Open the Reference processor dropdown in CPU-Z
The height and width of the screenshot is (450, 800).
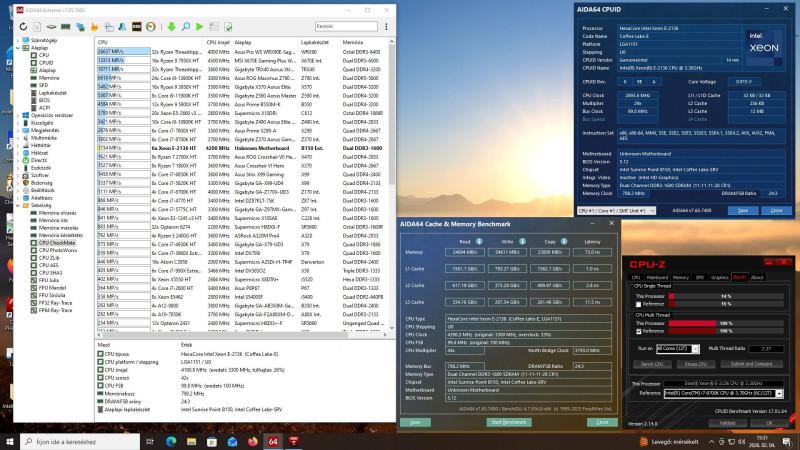(779, 393)
